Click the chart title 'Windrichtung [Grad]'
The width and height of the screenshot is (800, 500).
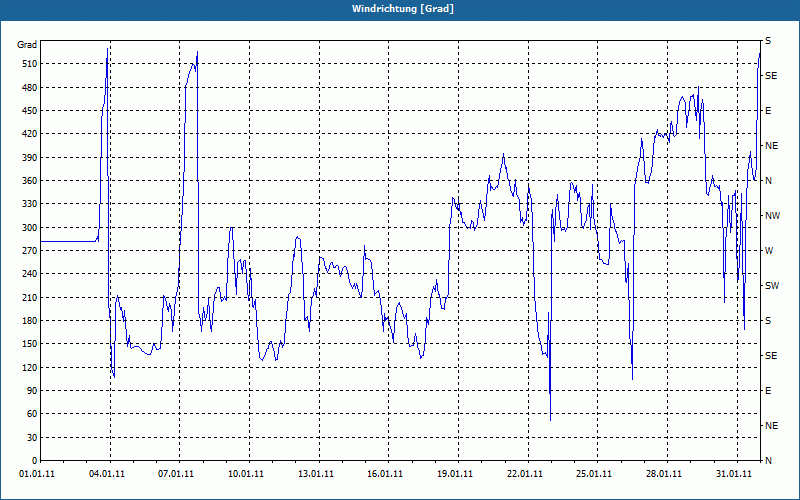click(x=403, y=9)
